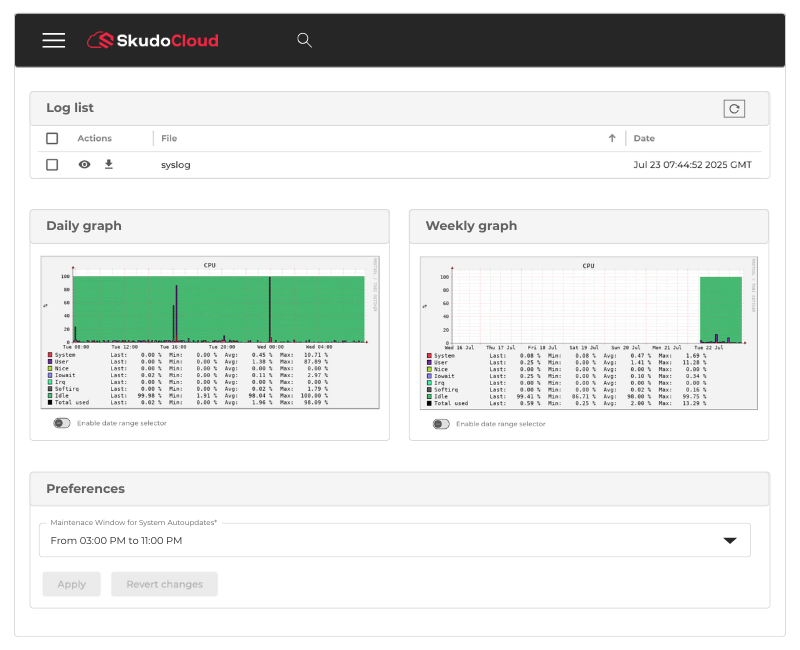This screenshot has height=650, width=800.
Task: Click the Weekly graph heading
Action: (471, 226)
